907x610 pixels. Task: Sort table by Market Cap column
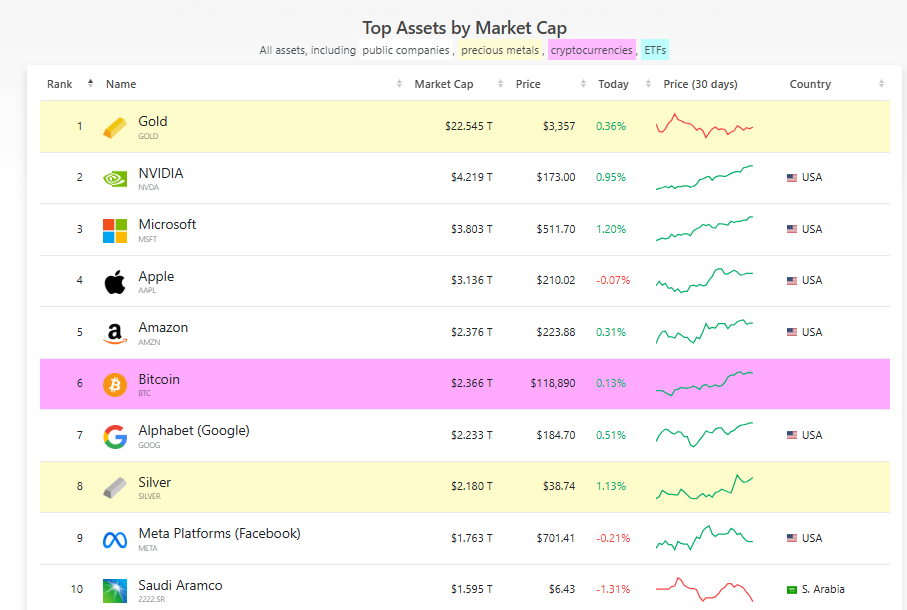pyautogui.click(x=444, y=84)
